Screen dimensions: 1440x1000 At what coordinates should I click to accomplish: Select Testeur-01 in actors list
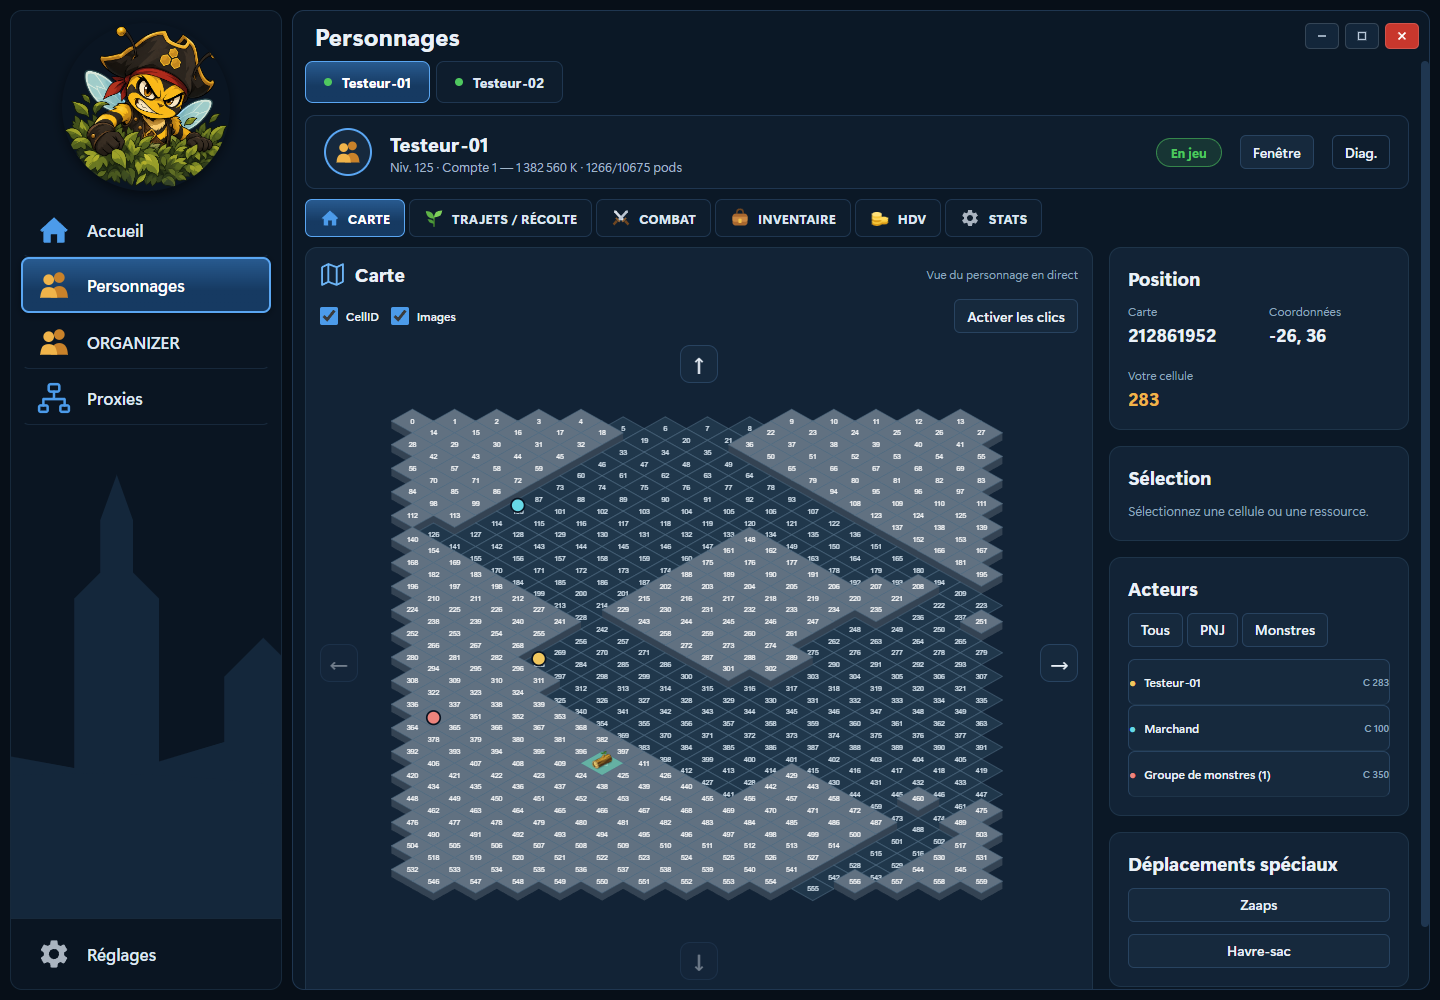pos(1258,683)
